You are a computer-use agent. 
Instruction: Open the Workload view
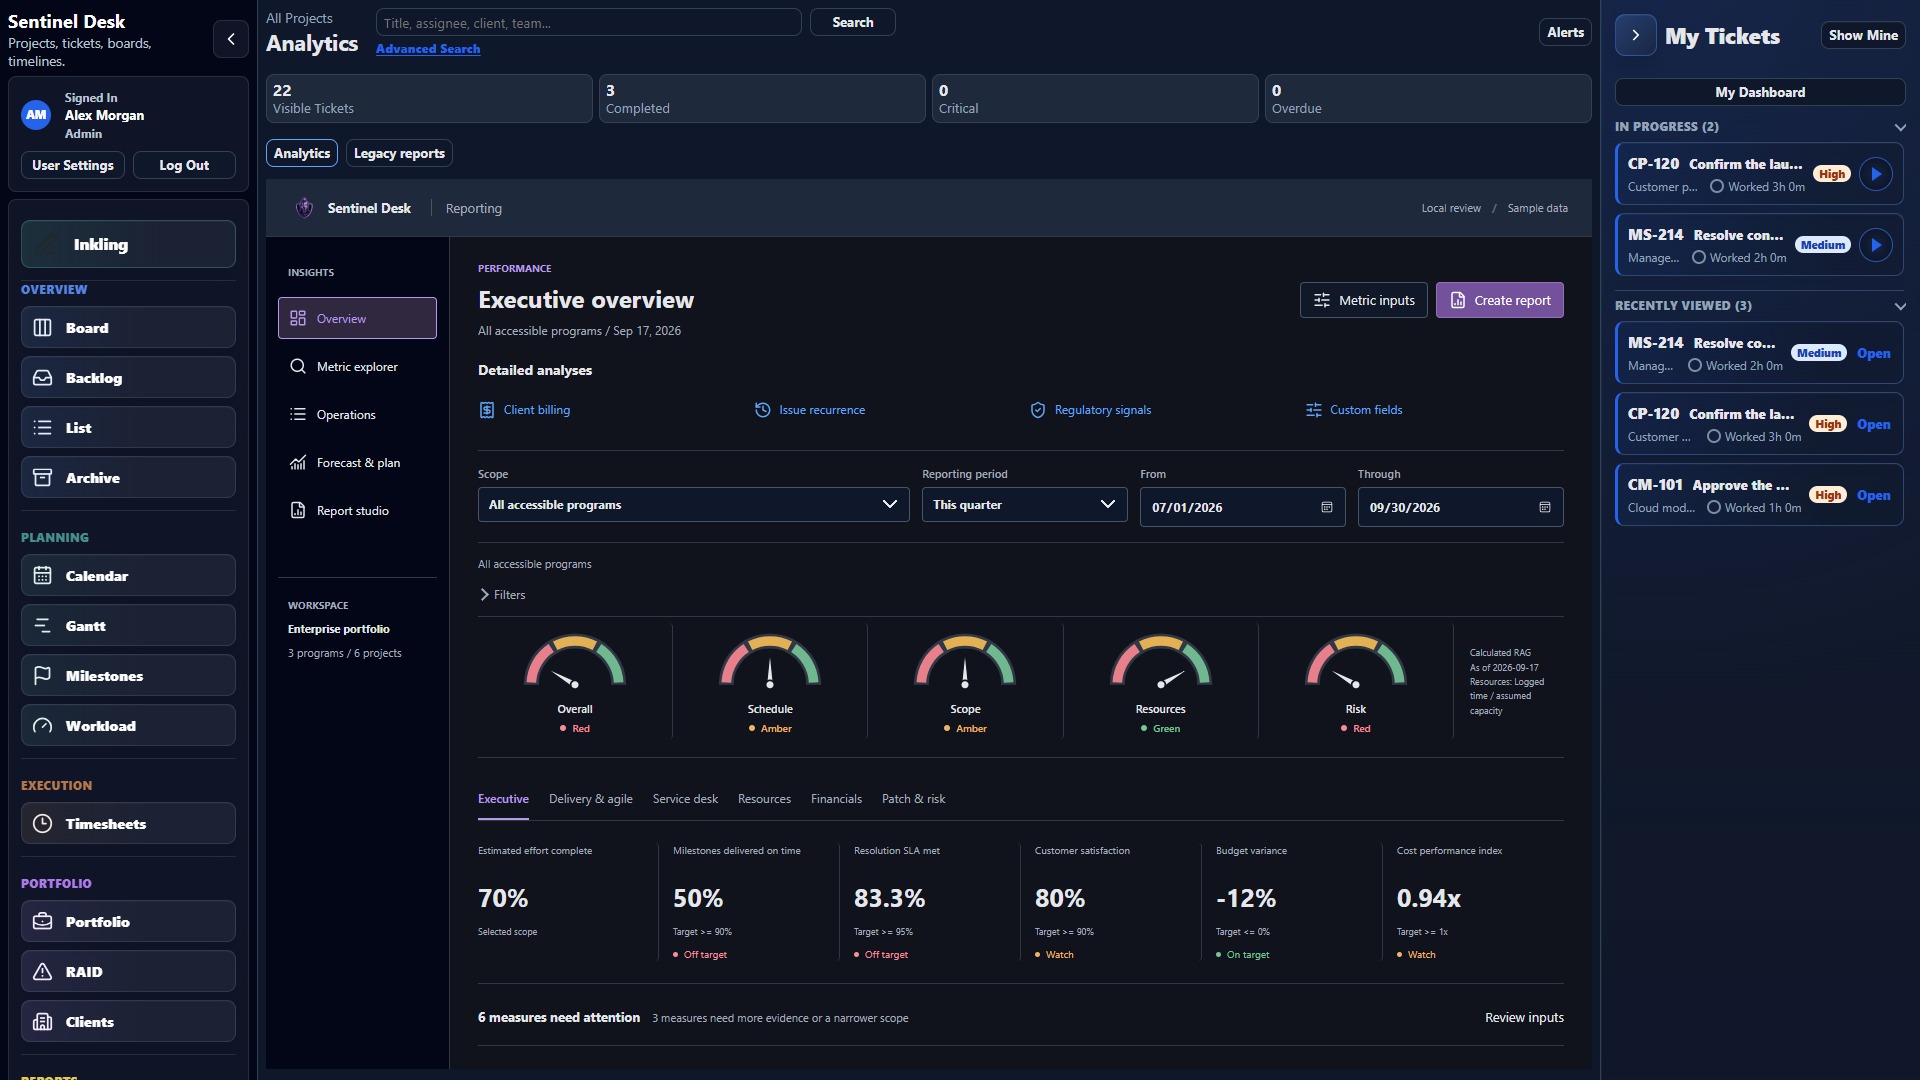coord(128,726)
